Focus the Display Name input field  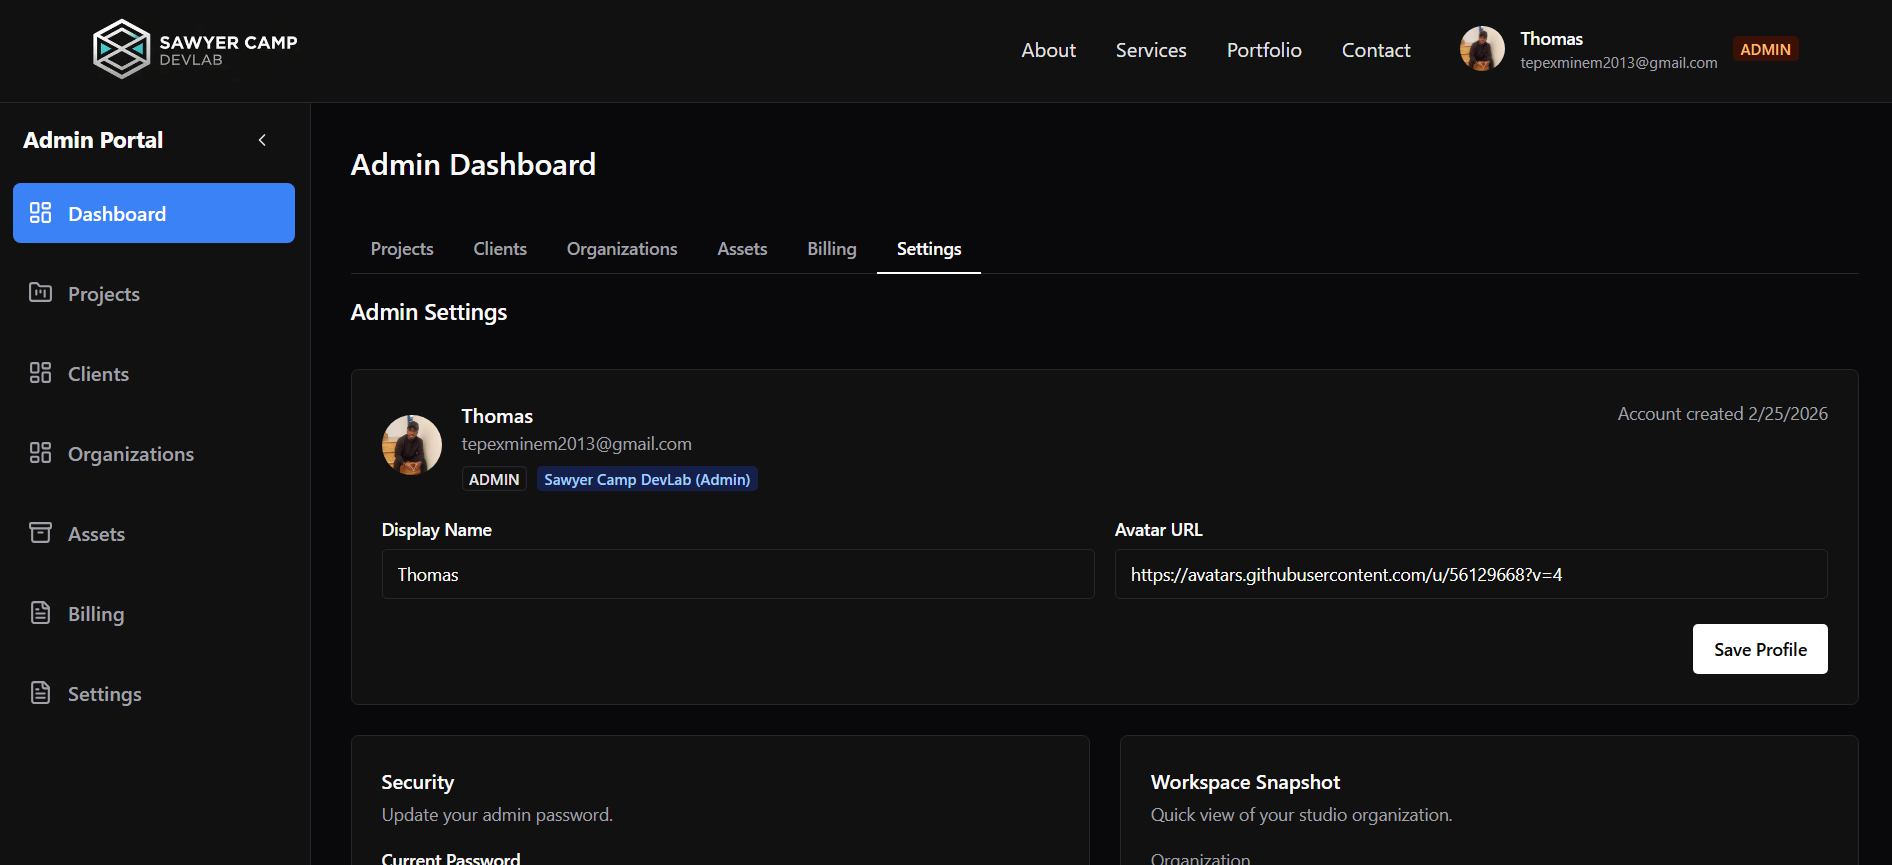737,574
